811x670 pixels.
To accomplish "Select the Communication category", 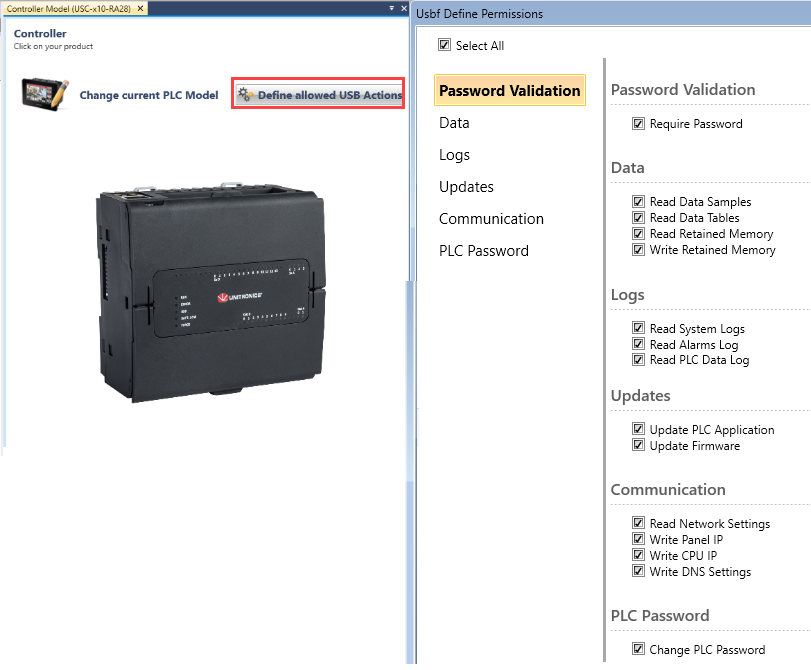I will [x=491, y=218].
